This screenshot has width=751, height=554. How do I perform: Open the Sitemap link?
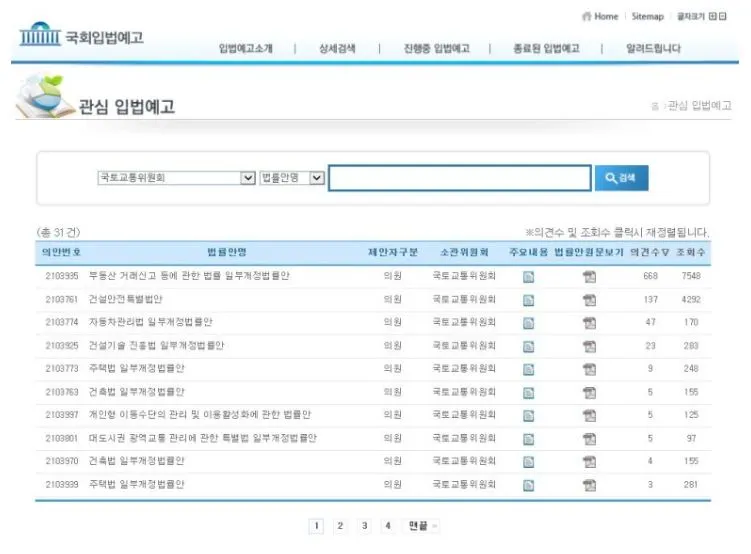(x=648, y=16)
